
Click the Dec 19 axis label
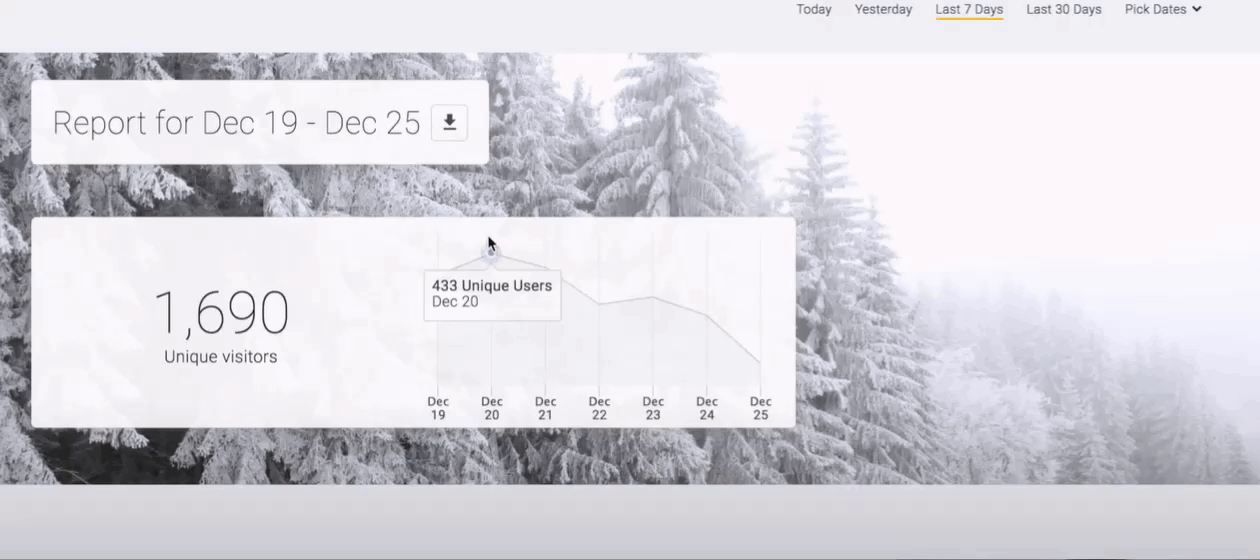coord(438,408)
